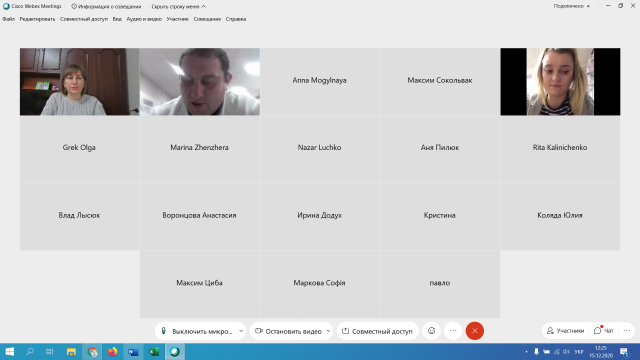Select Маркова Софія participant tile

[x=320, y=284]
